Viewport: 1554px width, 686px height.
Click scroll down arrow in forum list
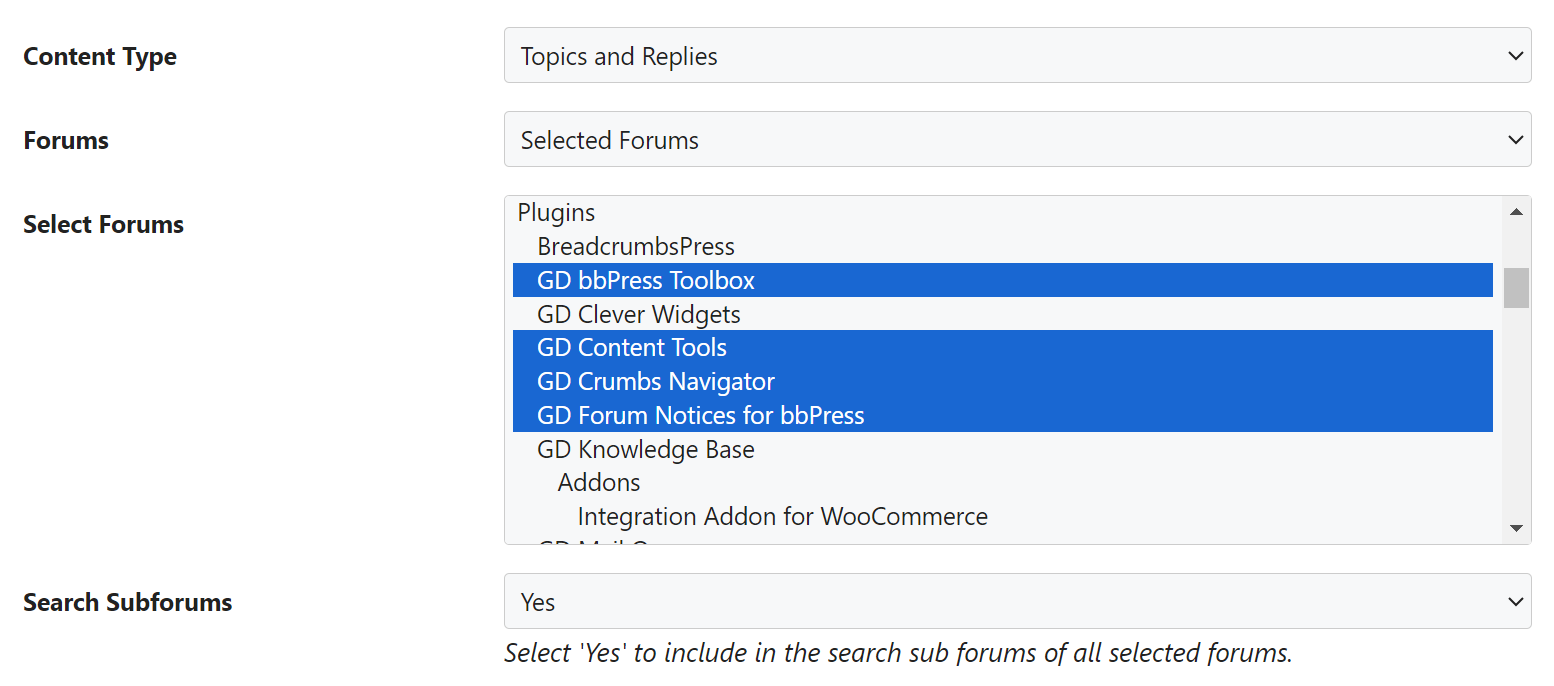click(1516, 528)
